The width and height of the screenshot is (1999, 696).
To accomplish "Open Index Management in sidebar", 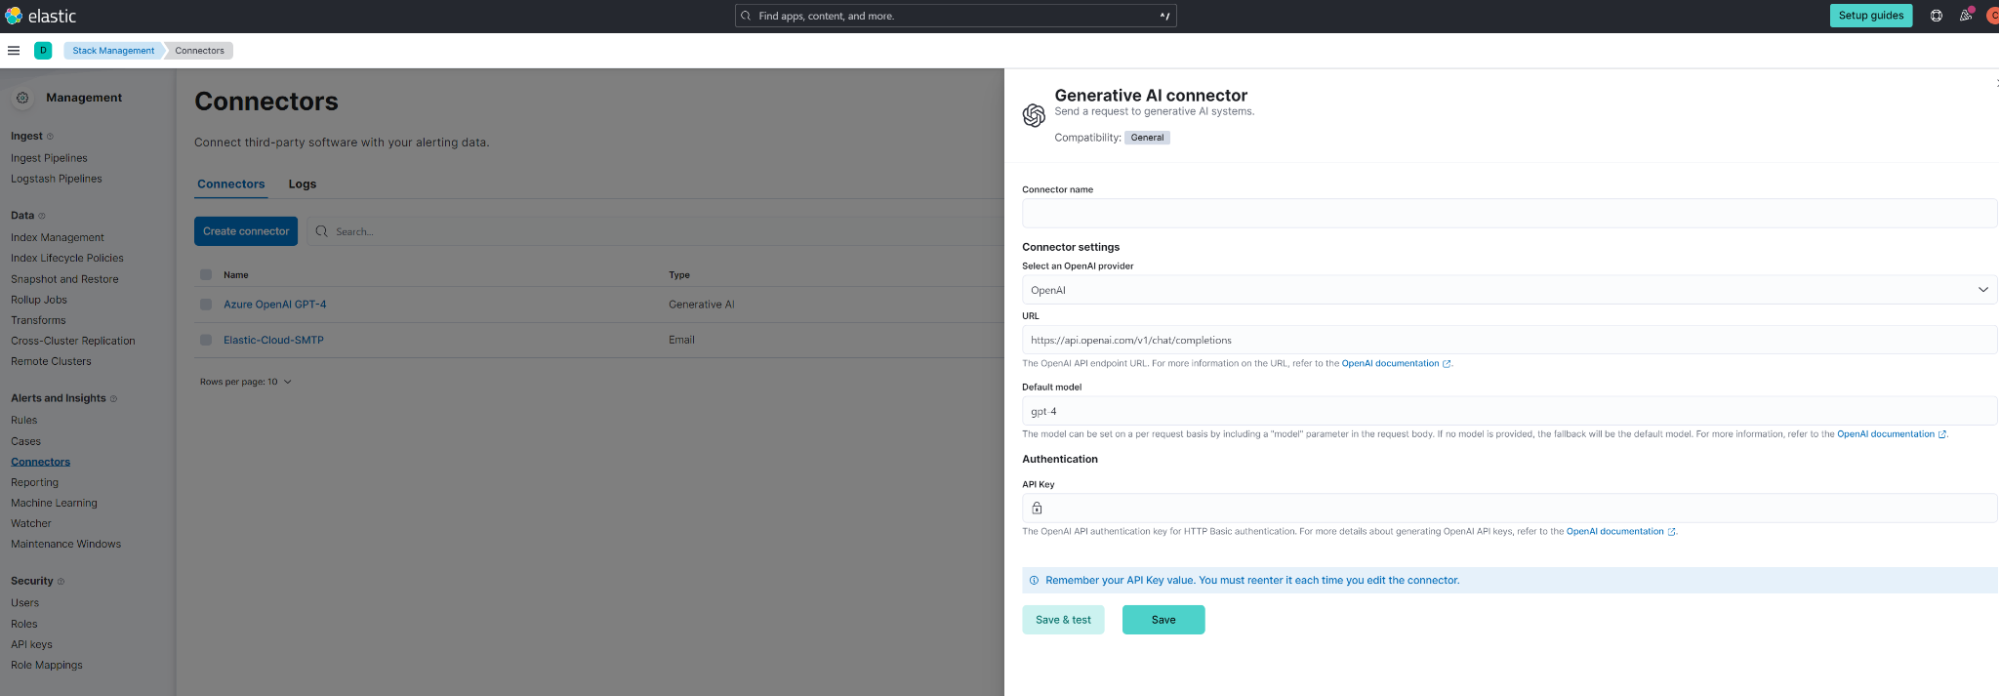I will 57,238.
